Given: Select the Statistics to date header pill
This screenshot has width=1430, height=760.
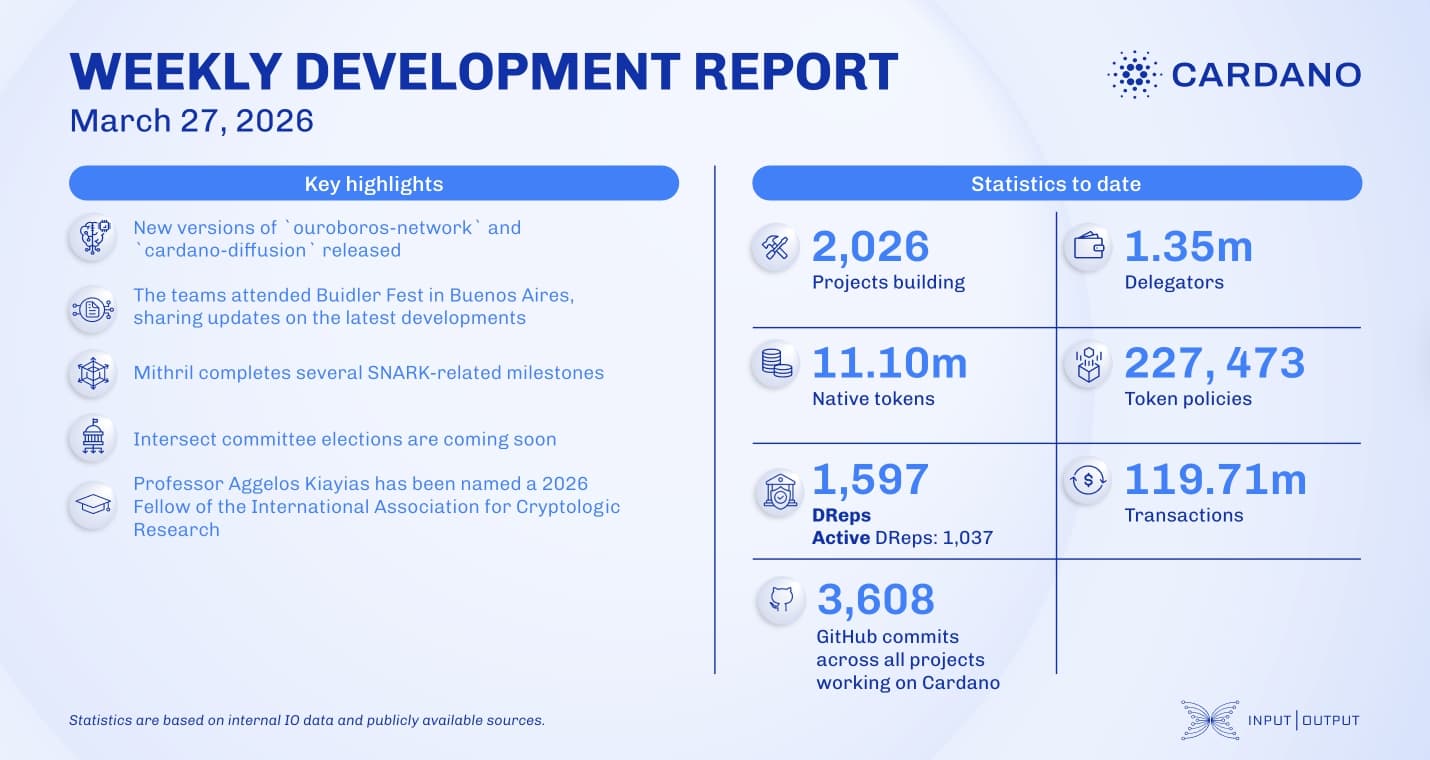Looking at the screenshot, I should [1057, 183].
